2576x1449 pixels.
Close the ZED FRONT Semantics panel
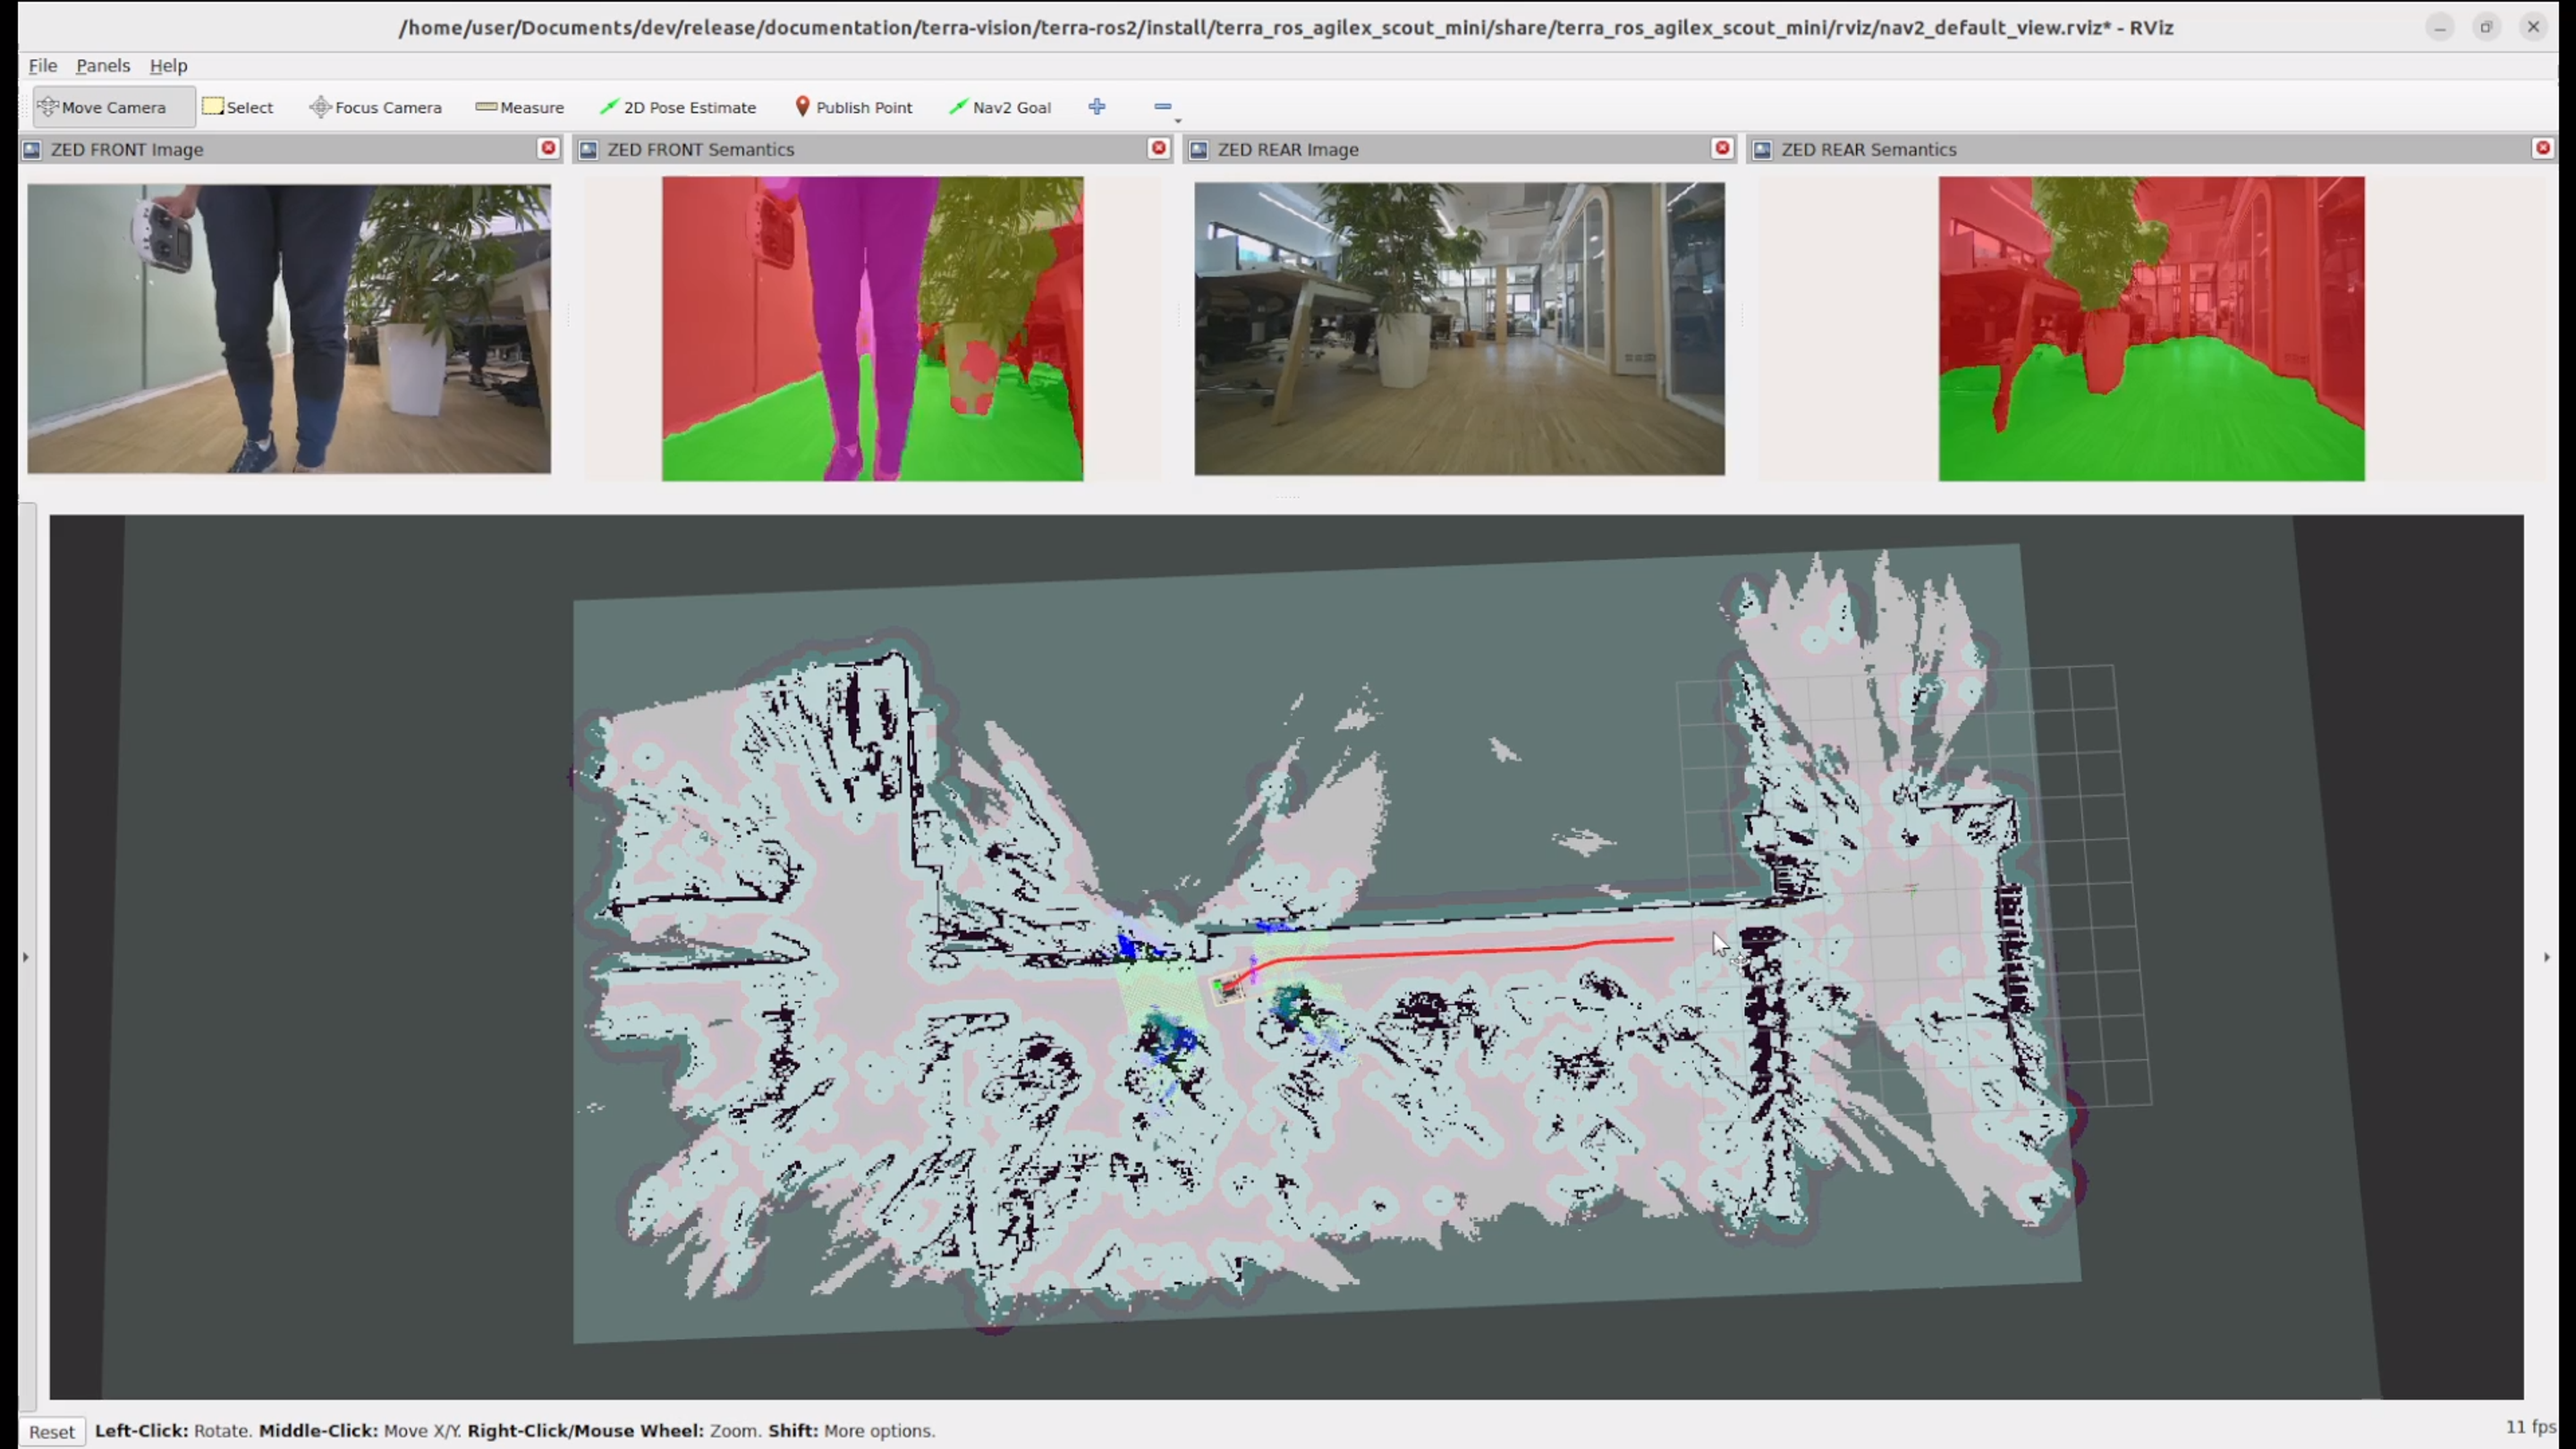pyautogui.click(x=1158, y=148)
